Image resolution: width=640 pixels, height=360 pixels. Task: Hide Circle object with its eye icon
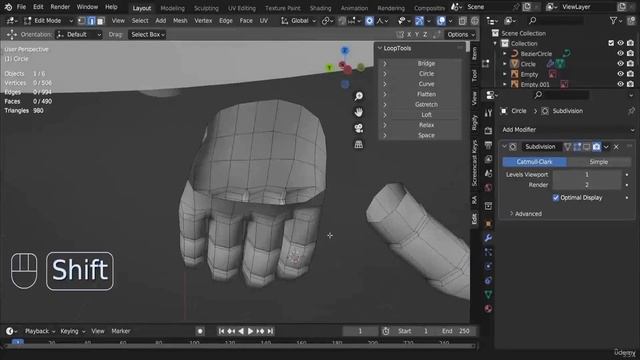620,64
